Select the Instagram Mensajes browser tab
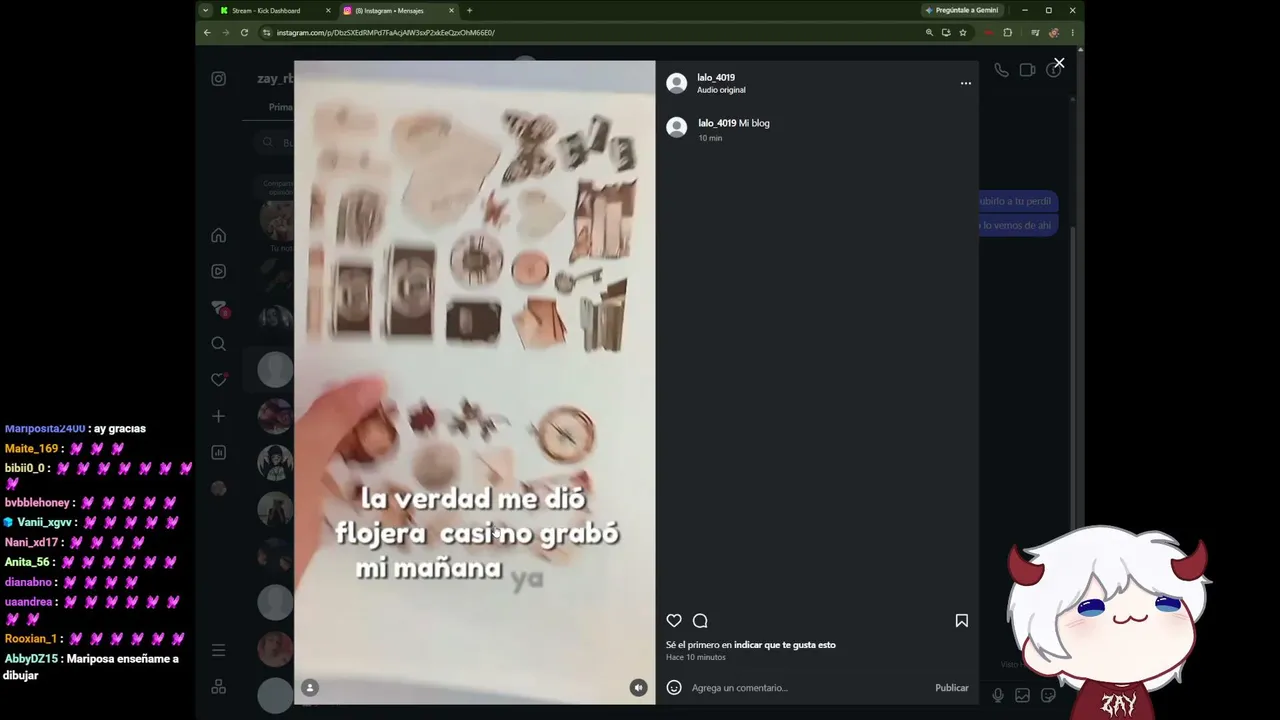Viewport: 1280px width, 720px height. click(x=398, y=11)
